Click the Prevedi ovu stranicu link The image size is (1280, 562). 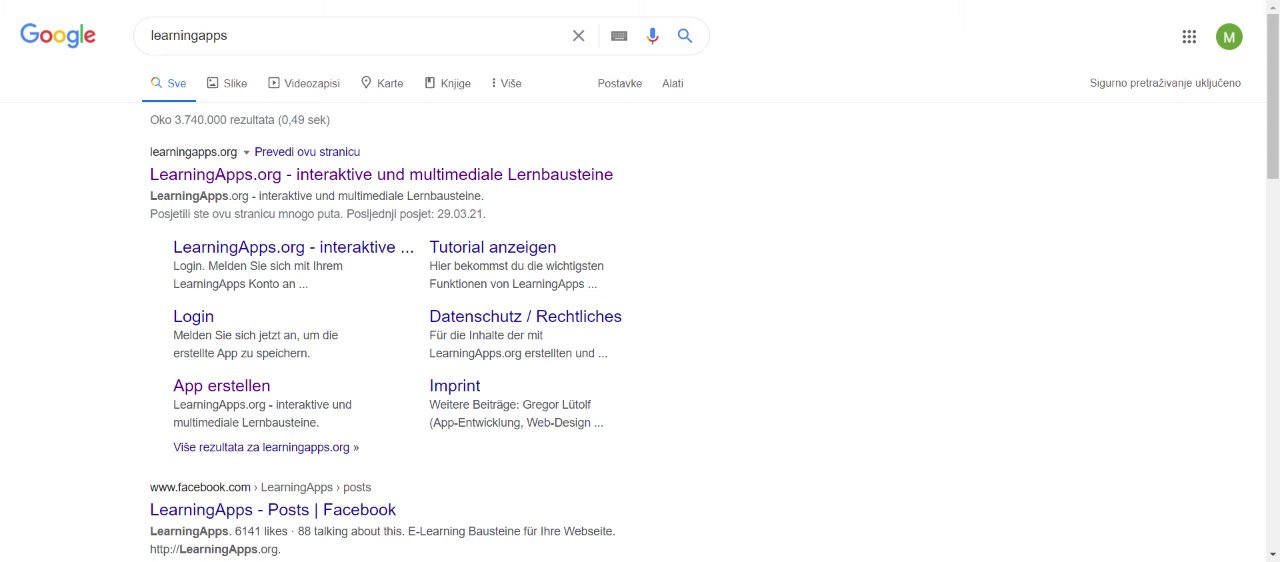pos(307,152)
